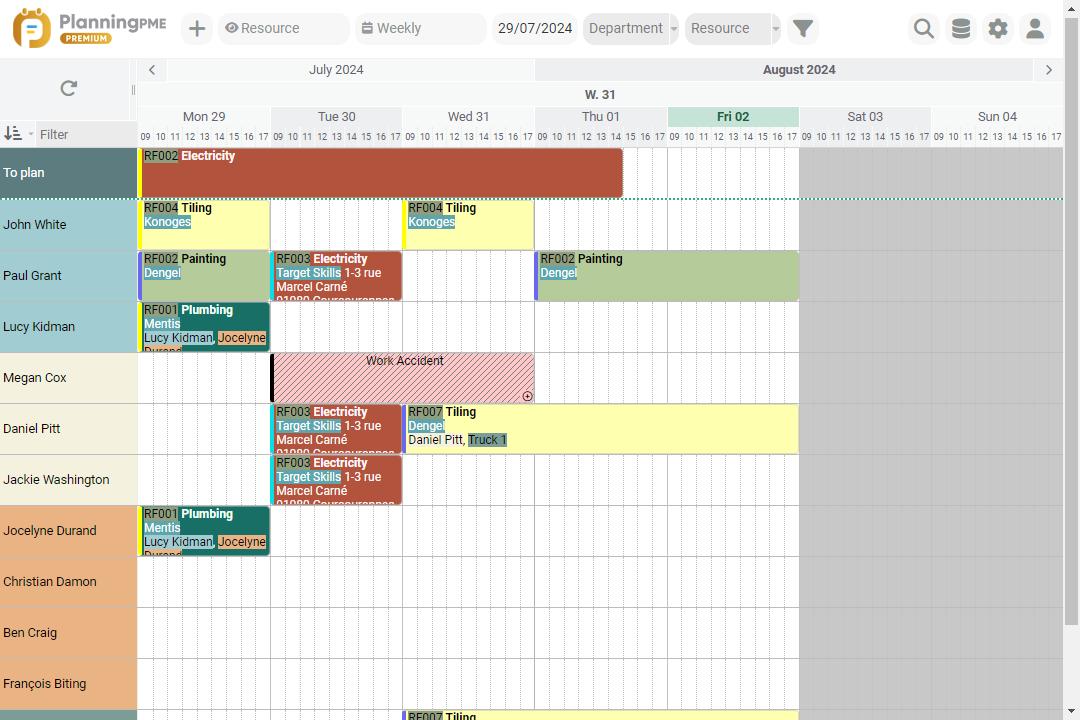This screenshot has width=1080, height=720.
Task: Select John White resource row
Action: (x=68, y=225)
